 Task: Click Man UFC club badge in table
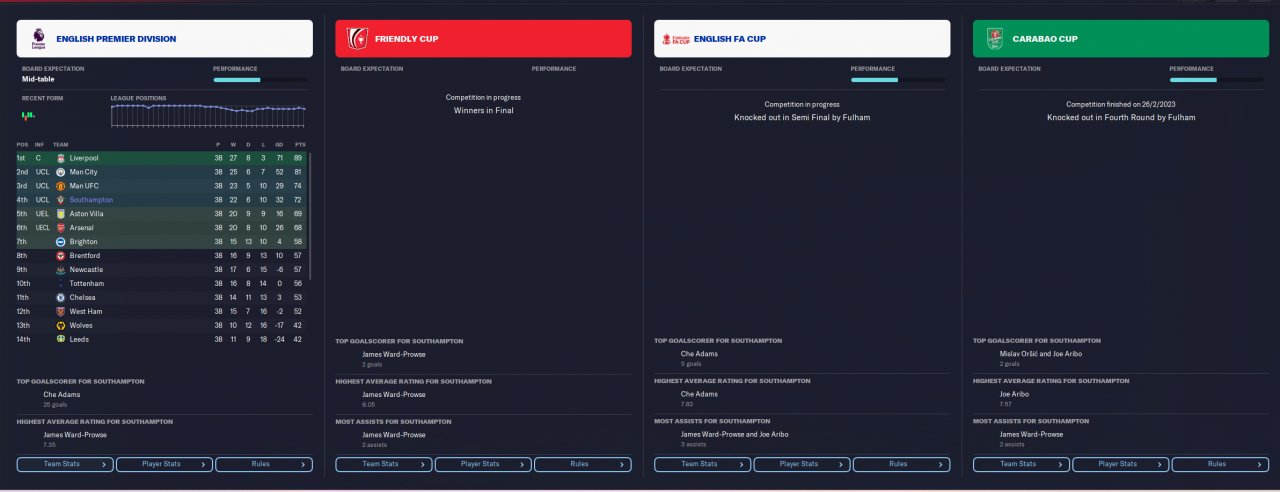point(60,186)
